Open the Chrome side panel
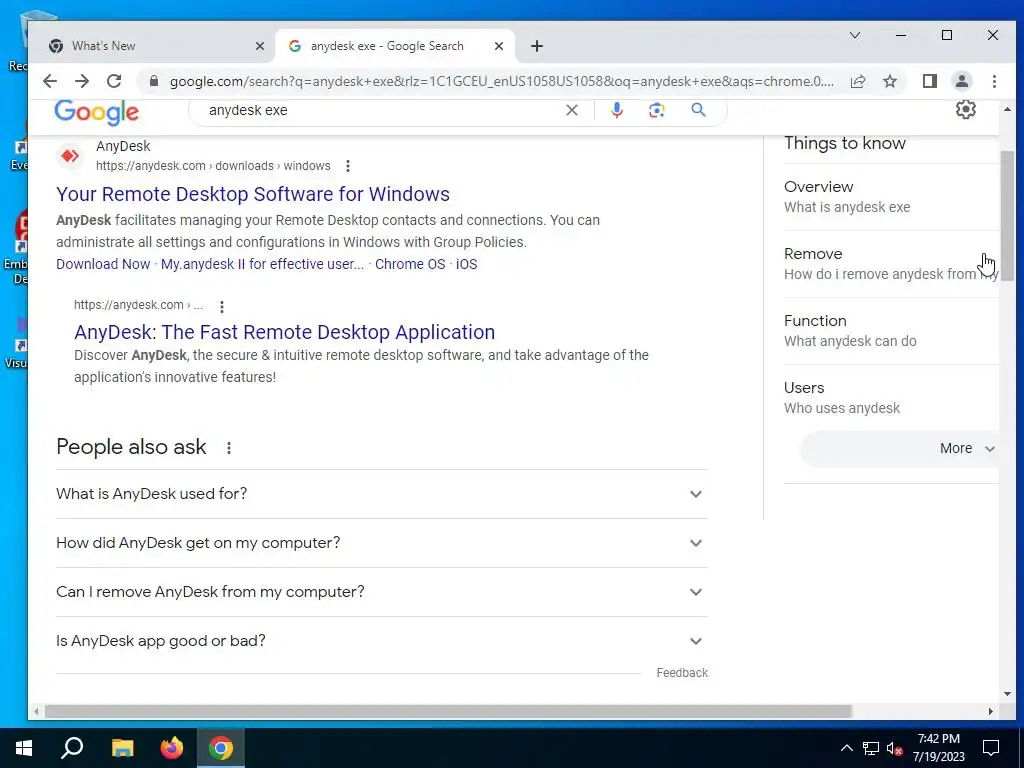The width and height of the screenshot is (1024, 768). pyautogui.click(x=930, y=81)
